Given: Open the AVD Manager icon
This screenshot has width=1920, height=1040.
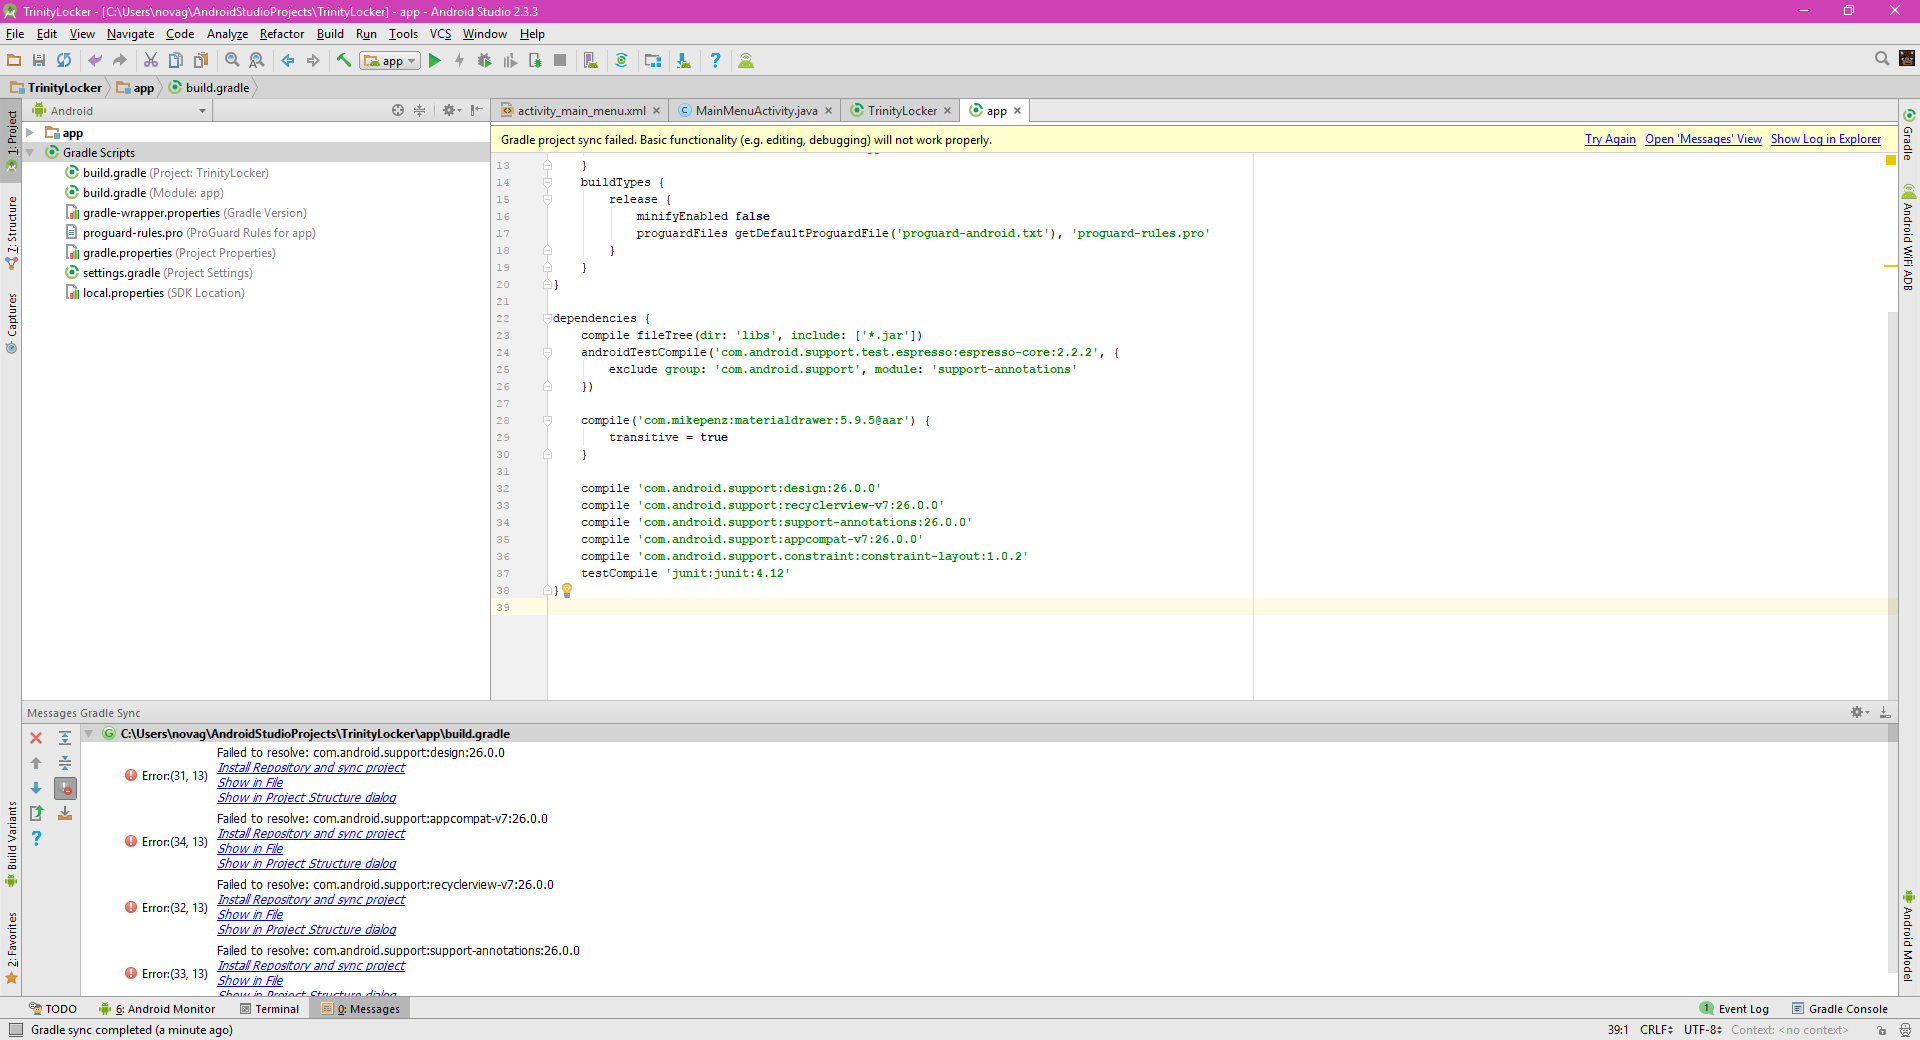Looking at the screenshot, I should click(x=591, y=61).
